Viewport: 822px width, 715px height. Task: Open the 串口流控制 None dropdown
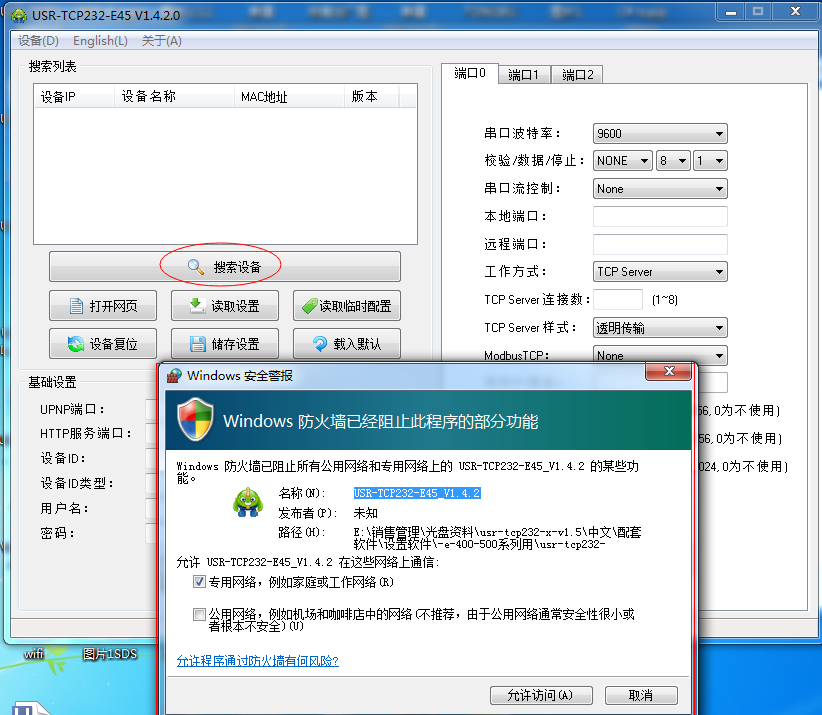point(660,189)
